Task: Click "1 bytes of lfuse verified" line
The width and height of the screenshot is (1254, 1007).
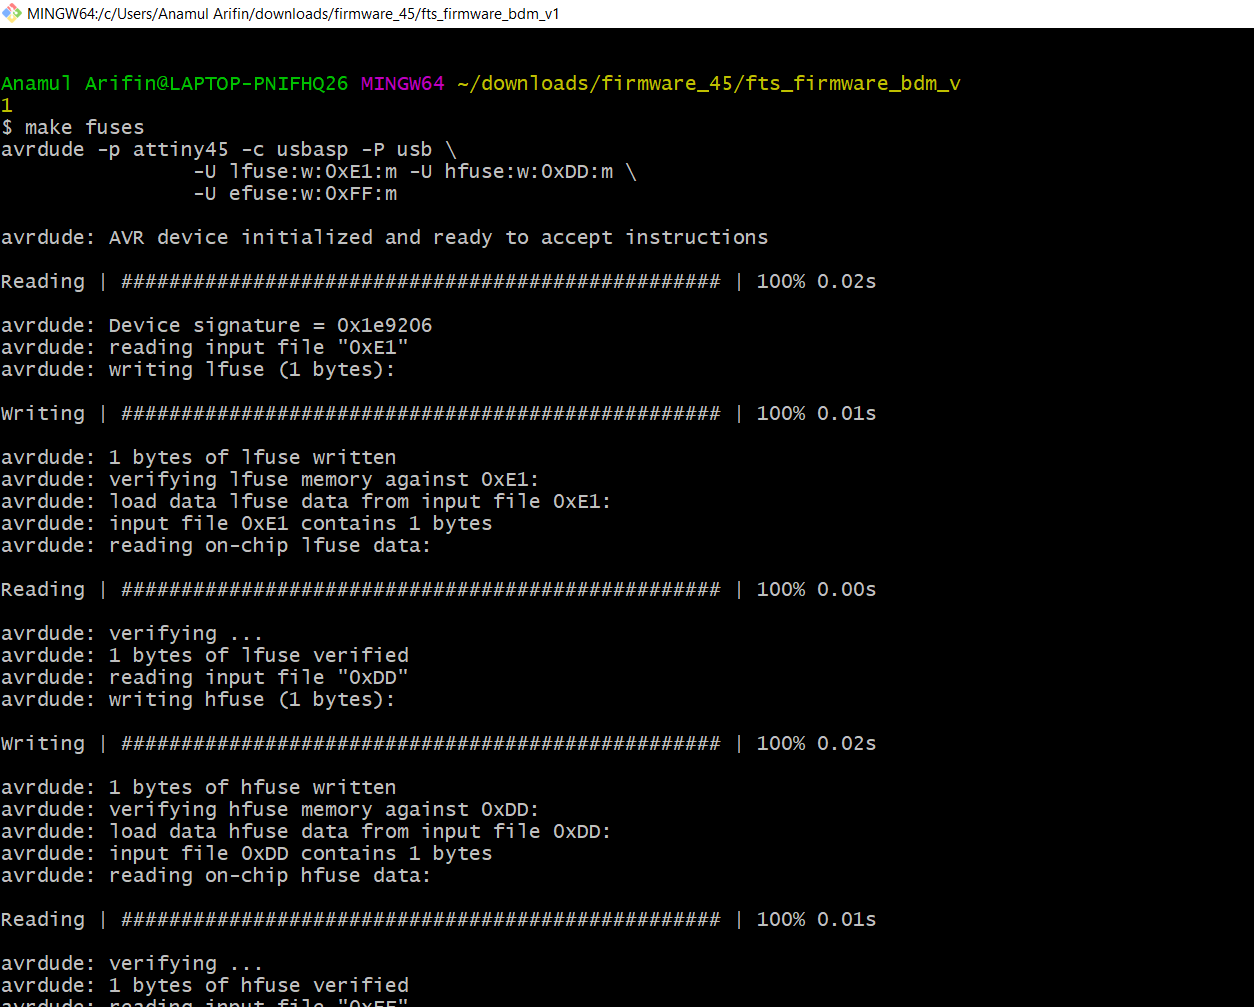Action: pyautogui.click(x=205, y=656)
